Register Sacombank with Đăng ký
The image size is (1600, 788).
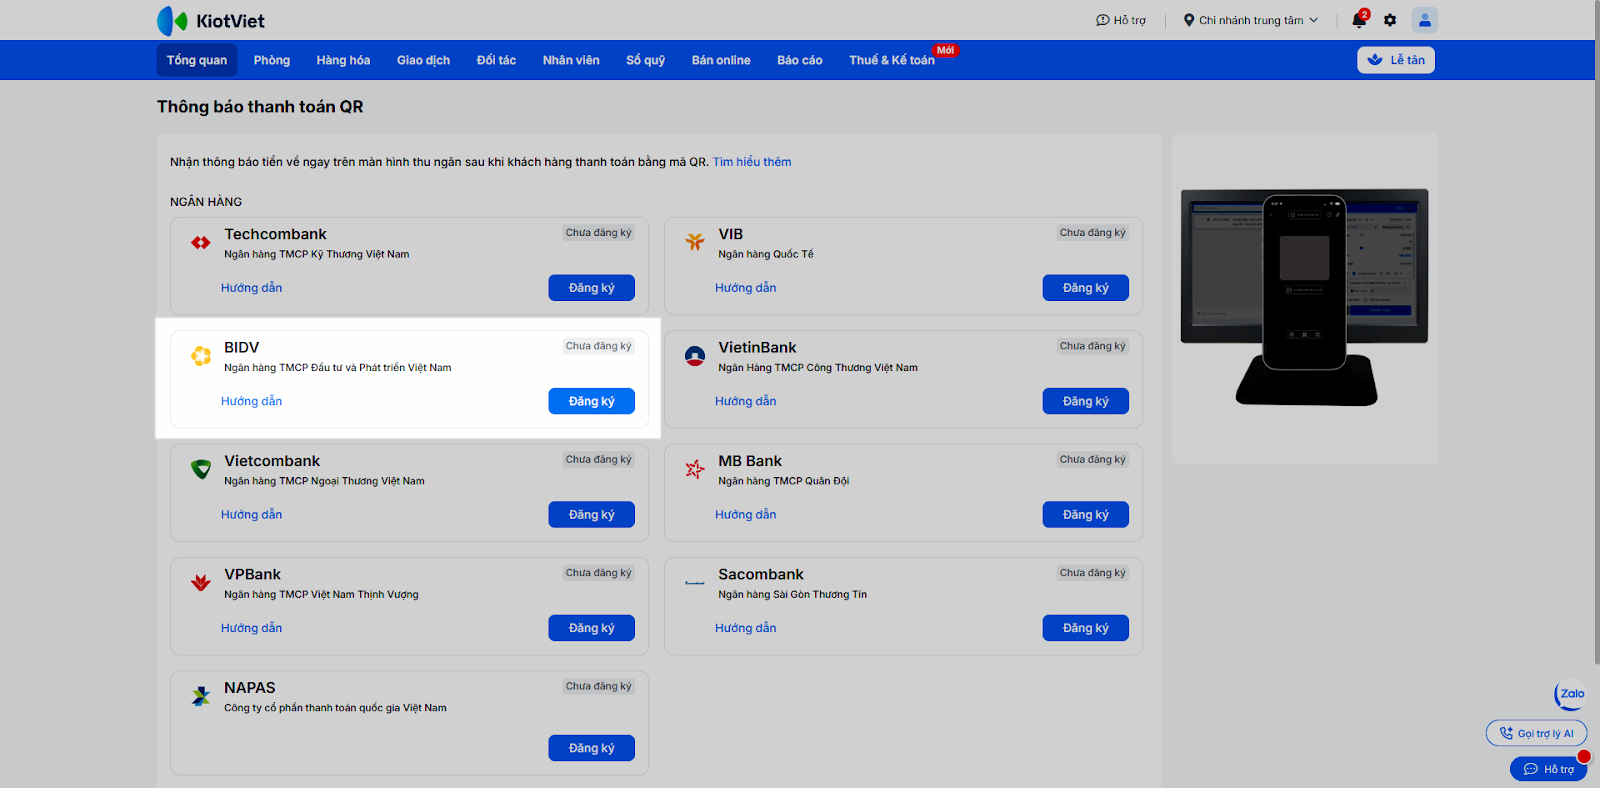pyautogui.click(x=1086, y=628)
